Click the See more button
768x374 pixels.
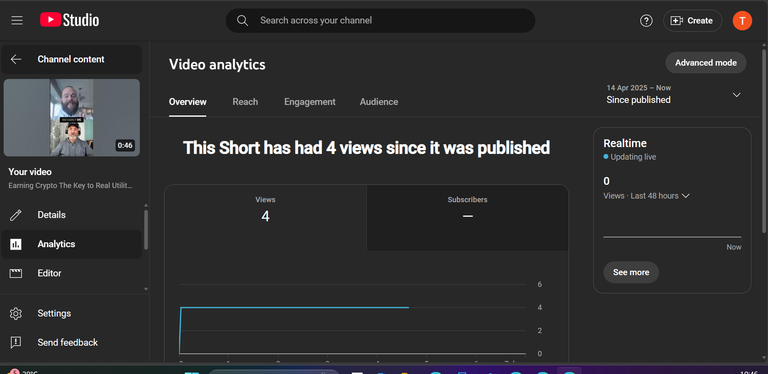pyautogui.click(x=631, y=272)
